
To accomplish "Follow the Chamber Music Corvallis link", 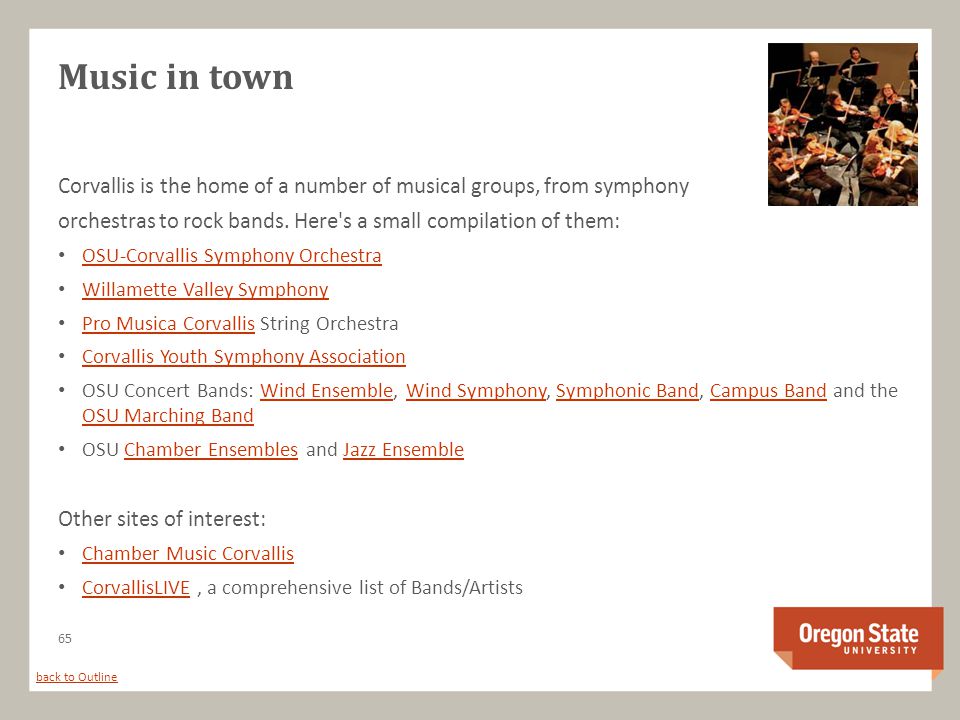I will tap(188, 553).
